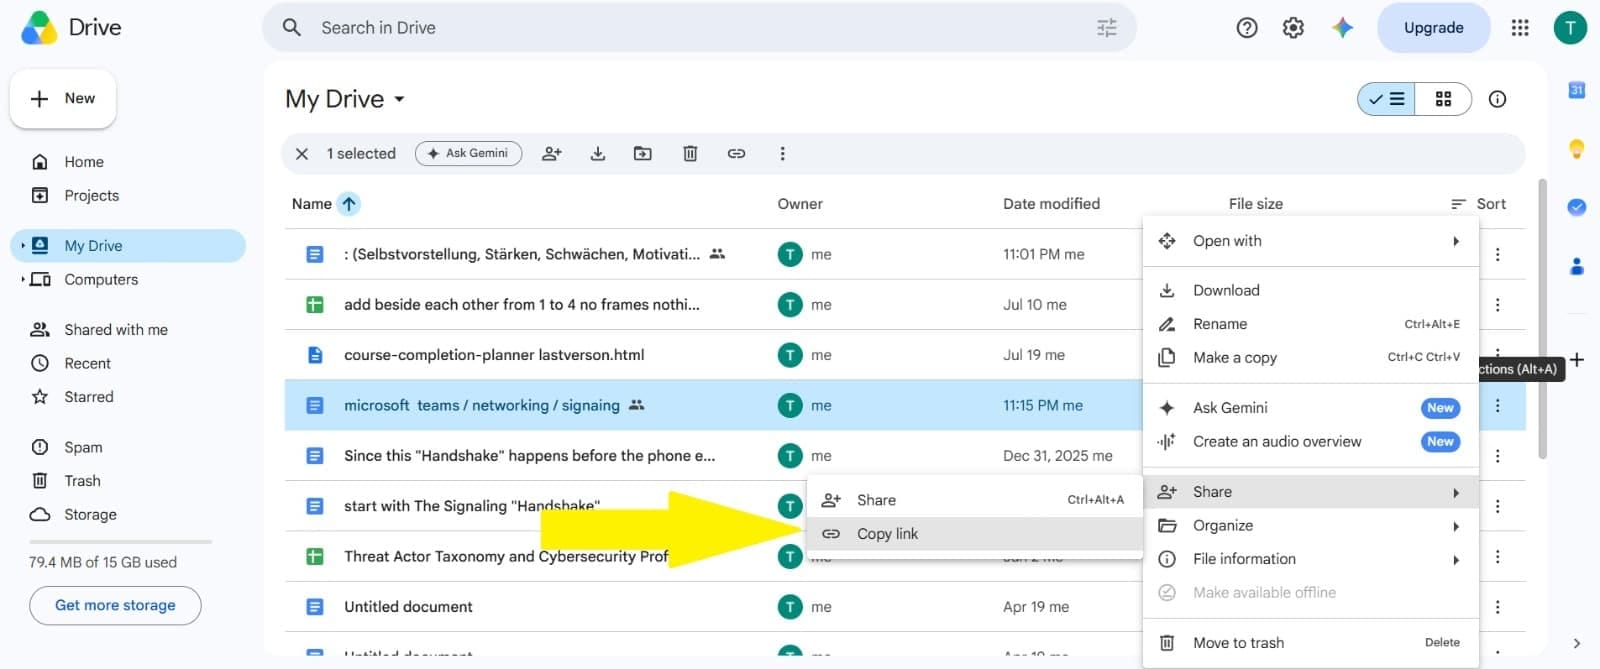Expand My Drive tree in sidebar

coord(23,246)
